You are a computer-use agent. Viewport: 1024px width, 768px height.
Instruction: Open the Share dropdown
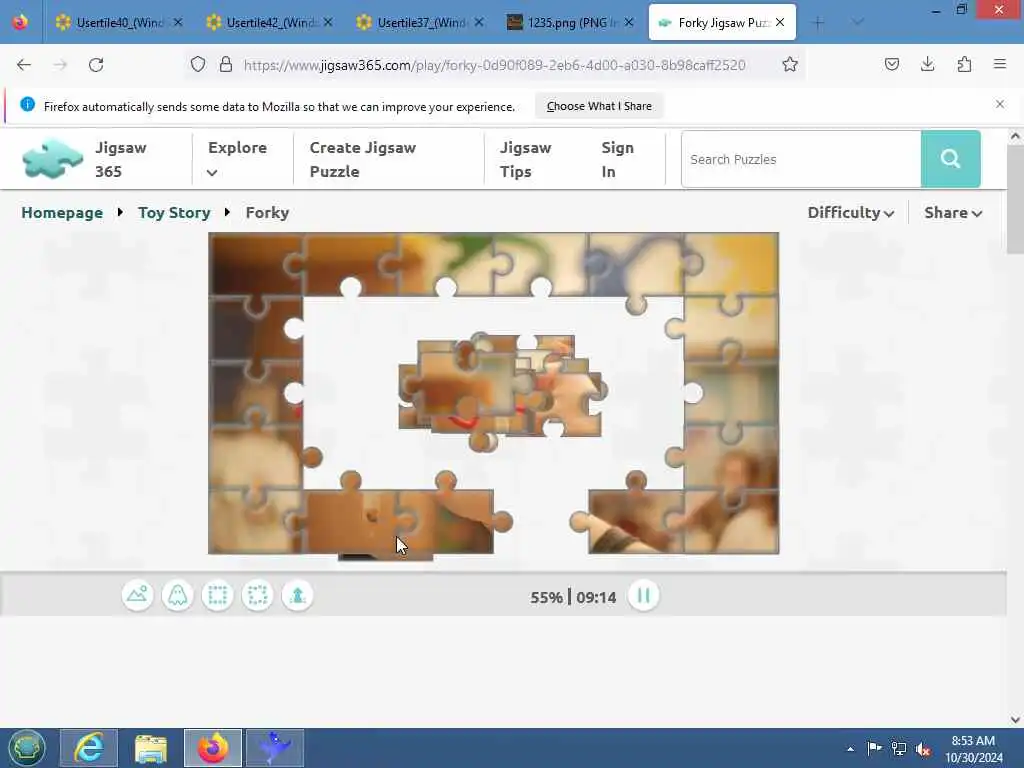953,213
